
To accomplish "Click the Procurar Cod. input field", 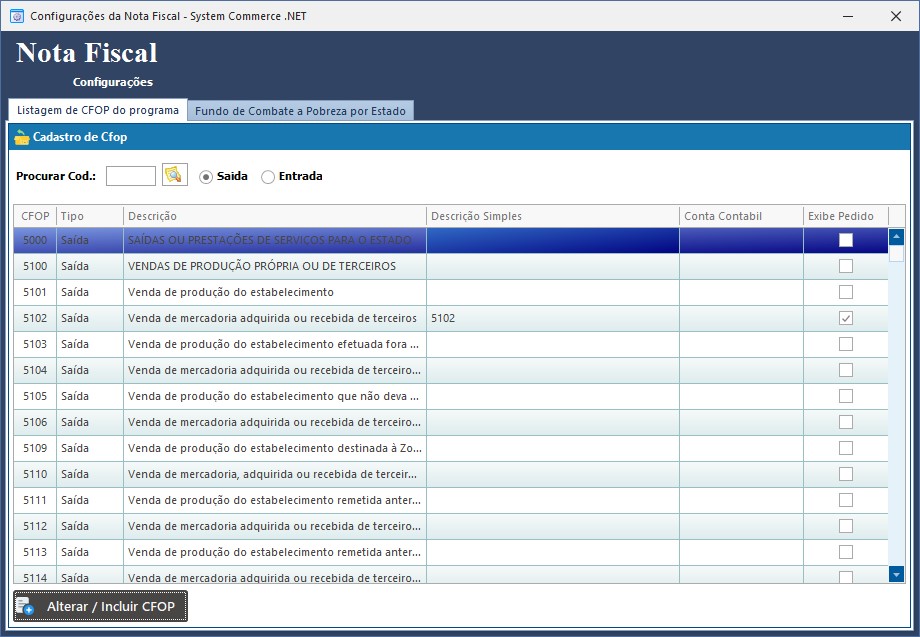I will [131, 175].
